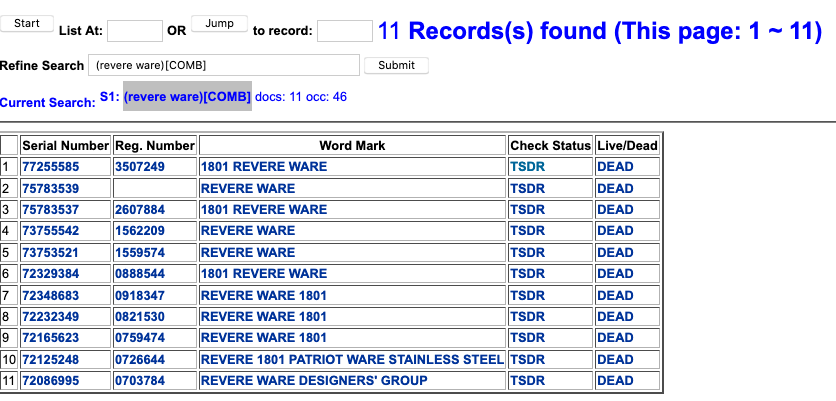Open REVERE WARE word mark in row 4
Image resolution: width=836 pixels, height=401 pixels.
coord(248,231)
